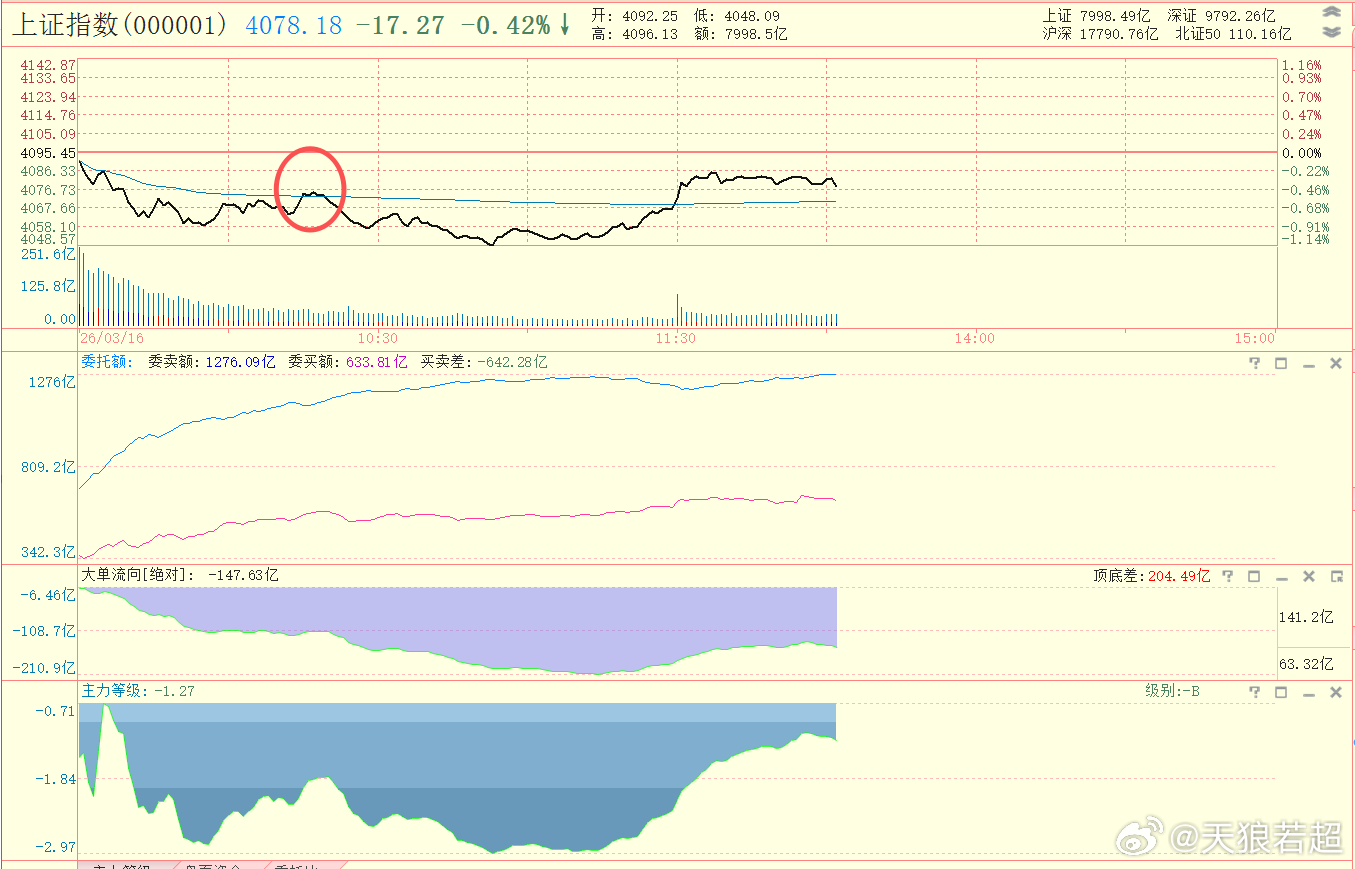The width and height of the screenshot is (1355, 869).
Task: Click the -108.7亿 axis label in 大单流向 panel
Action: [45, 631]
